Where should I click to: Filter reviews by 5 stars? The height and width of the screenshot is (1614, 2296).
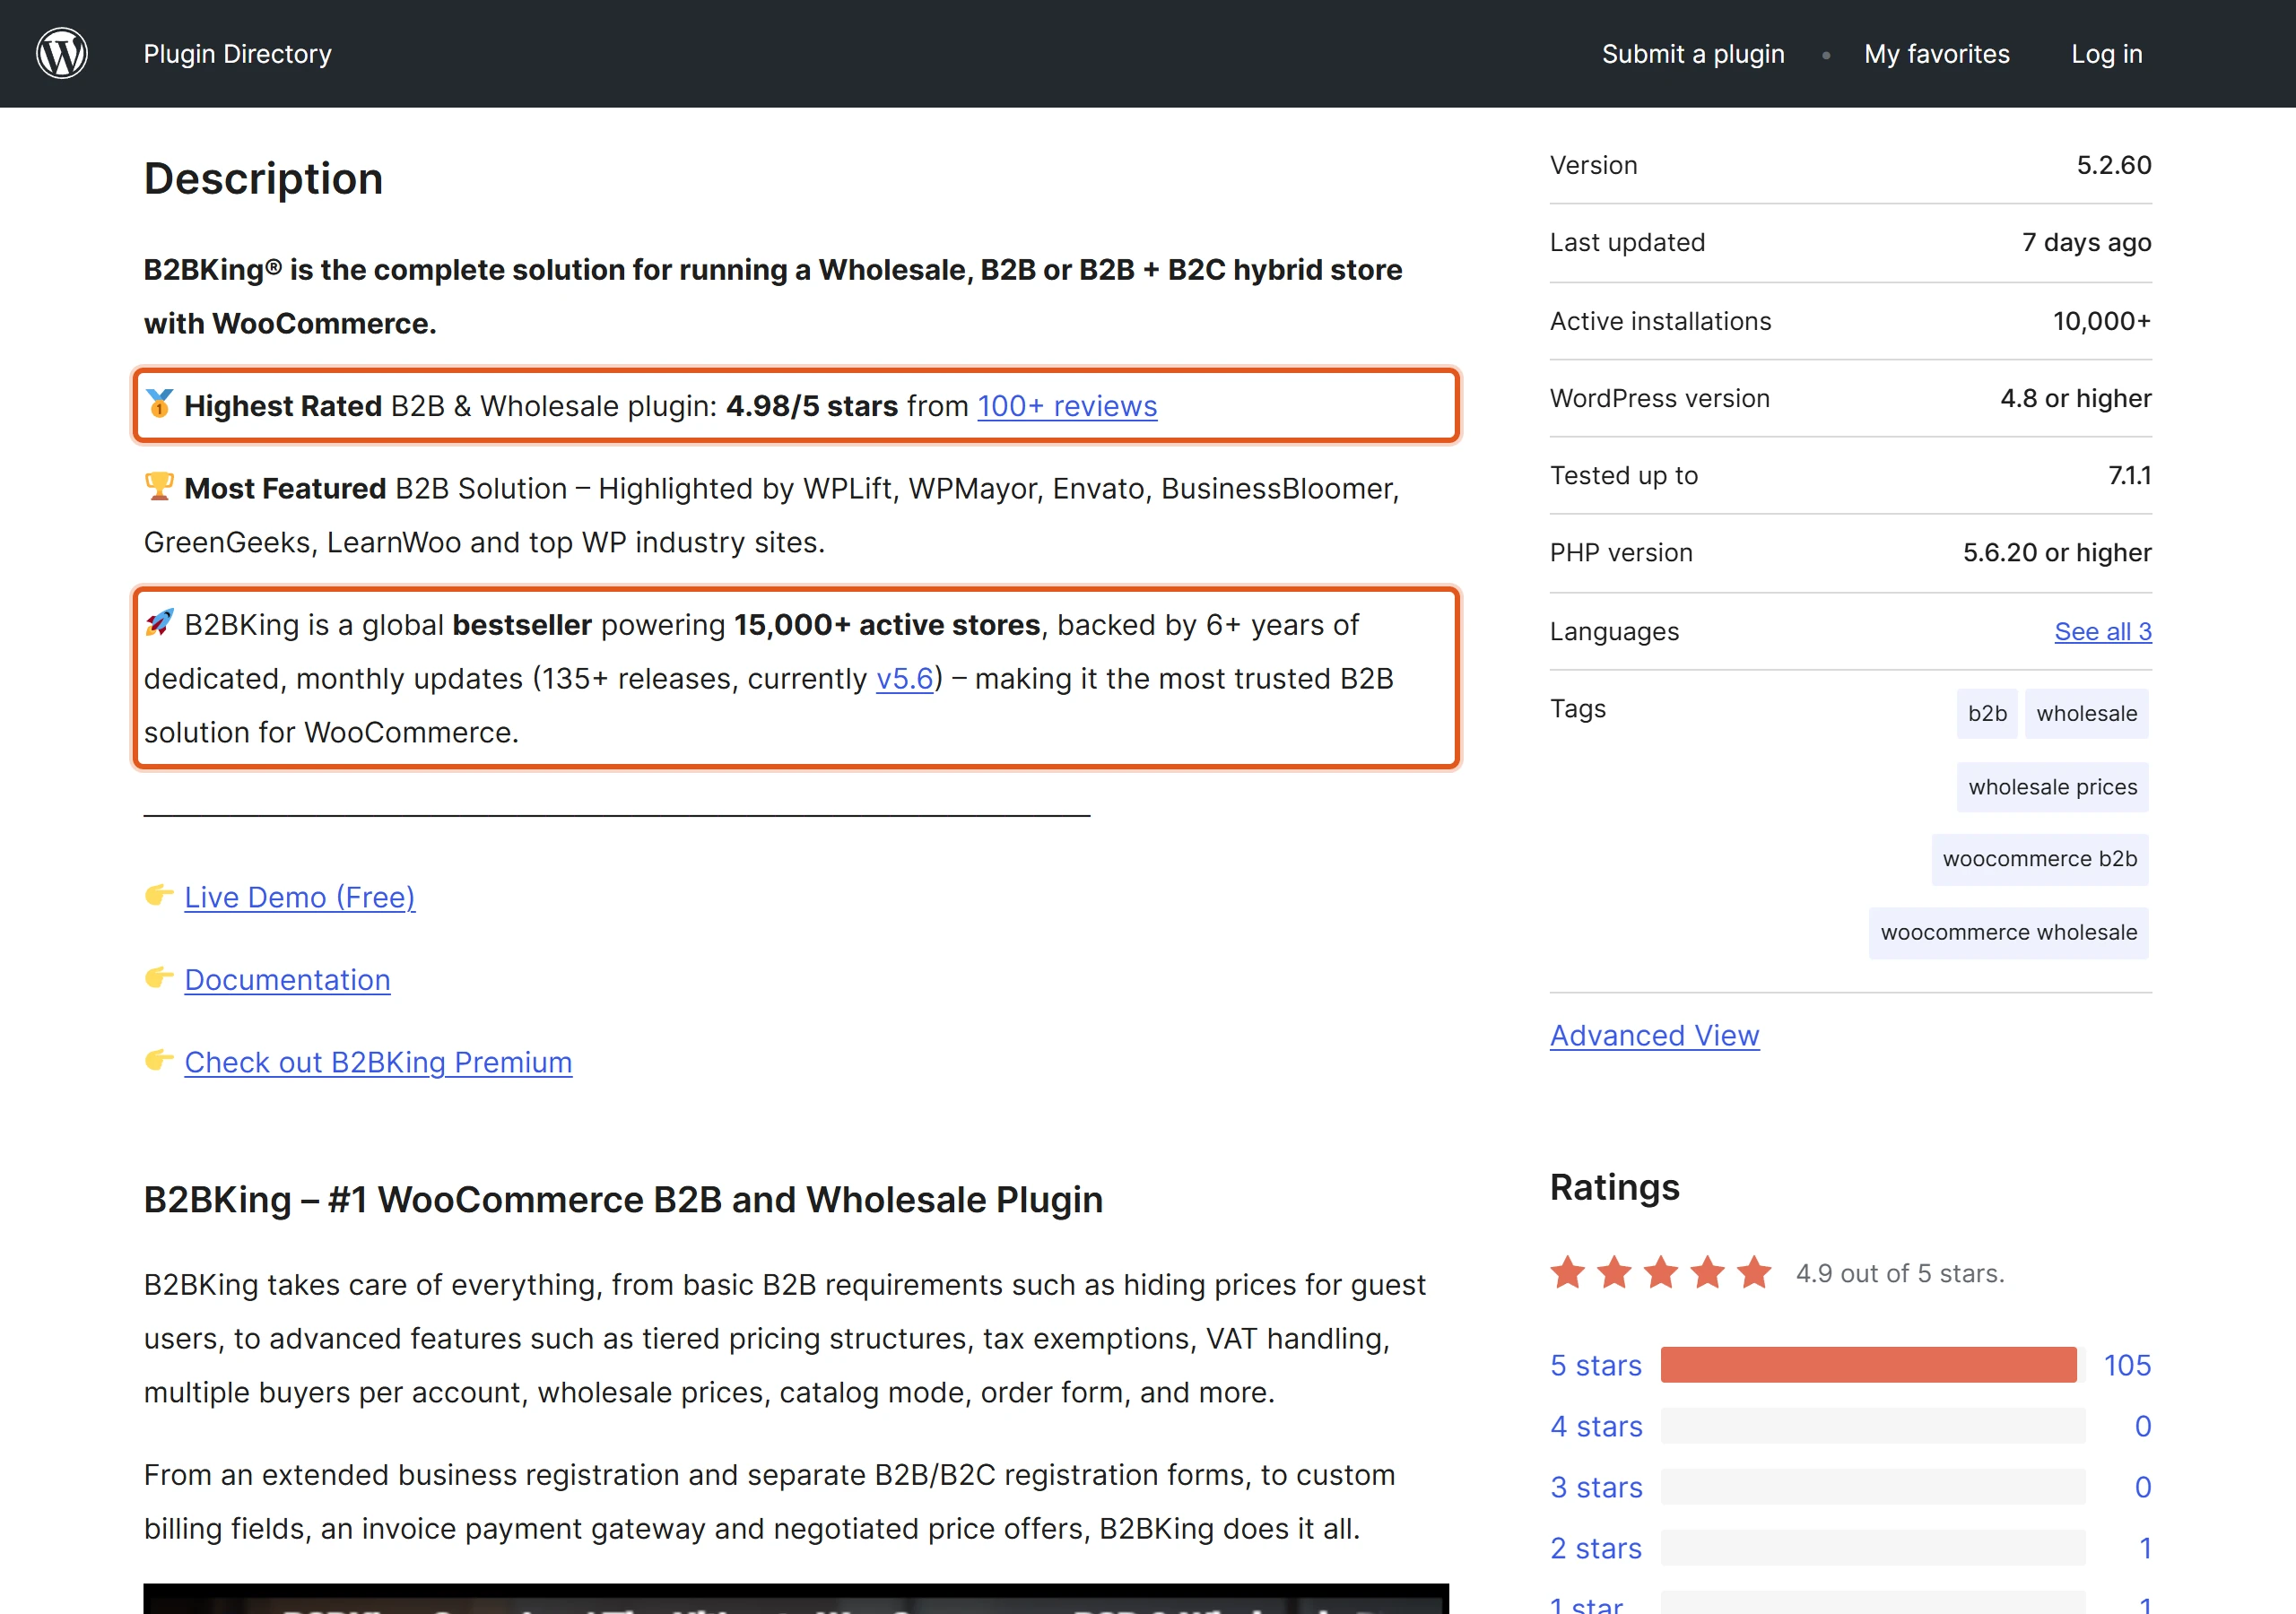1595,1366
